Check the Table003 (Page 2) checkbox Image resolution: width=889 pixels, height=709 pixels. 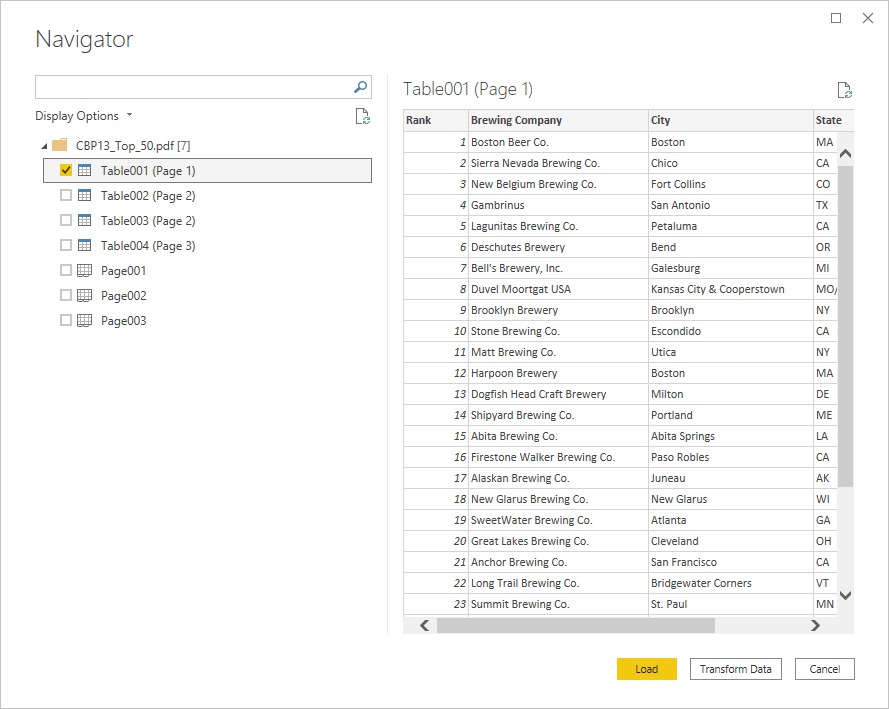coord(66,220)
